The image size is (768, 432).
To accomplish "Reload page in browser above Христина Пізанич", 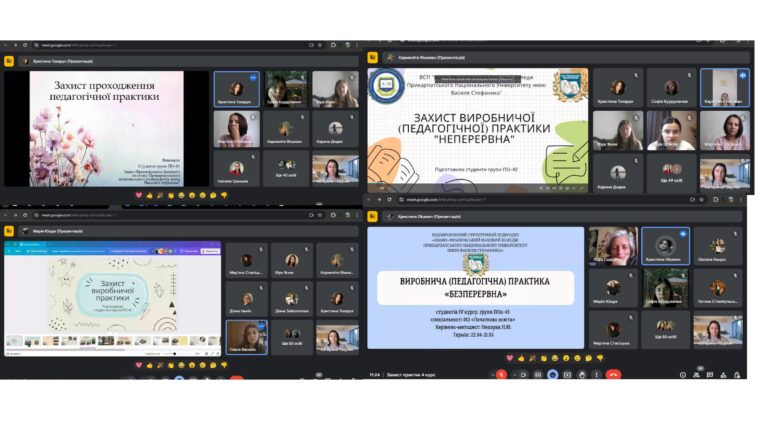I will coord(389,199).
